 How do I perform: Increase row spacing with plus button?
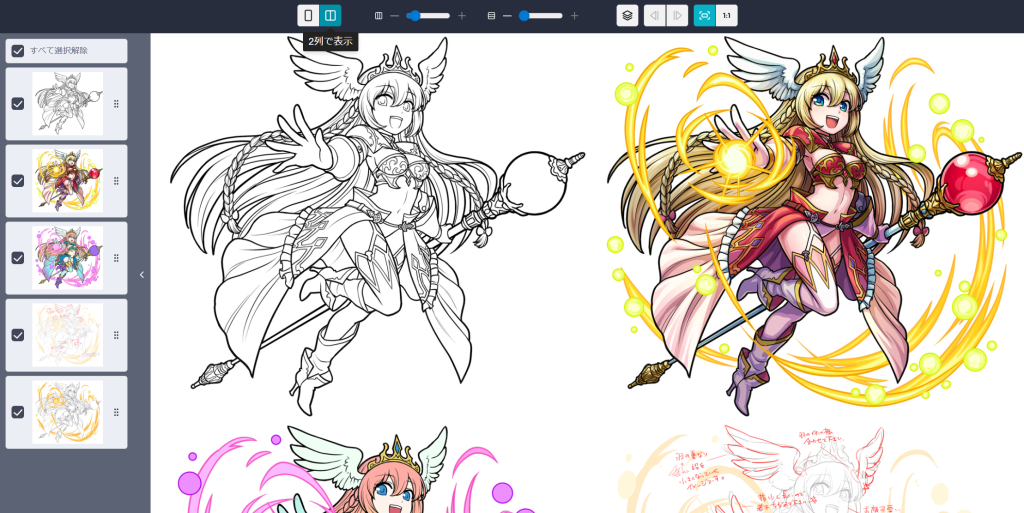click(x=574, y=16)
